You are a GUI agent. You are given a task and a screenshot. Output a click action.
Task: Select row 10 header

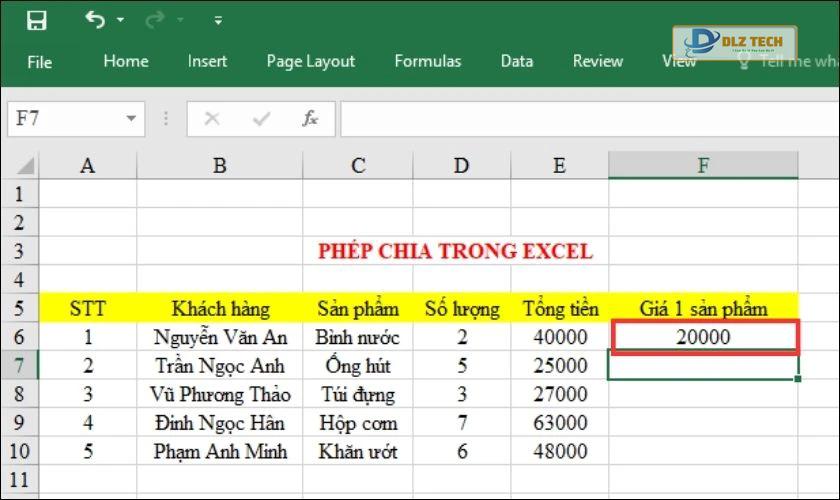tap(19, 451)
